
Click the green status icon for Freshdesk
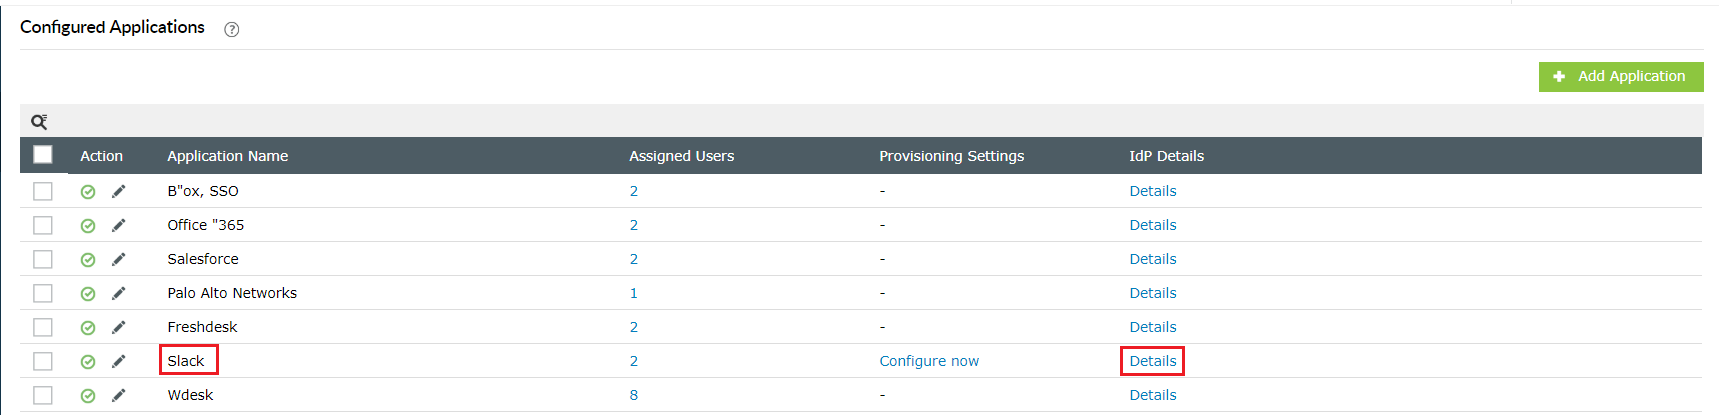[x=88, y=327]
